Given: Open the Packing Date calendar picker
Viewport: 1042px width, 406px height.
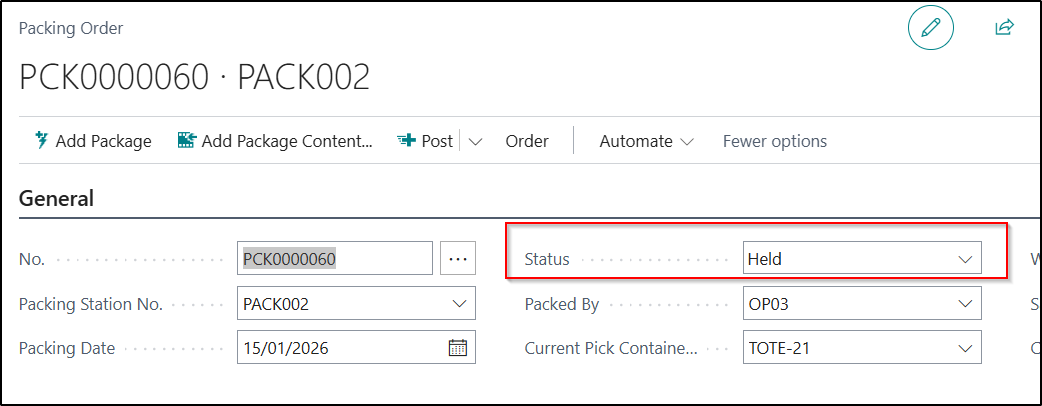Looking at the screenshot, I should (x=458, y=349).
